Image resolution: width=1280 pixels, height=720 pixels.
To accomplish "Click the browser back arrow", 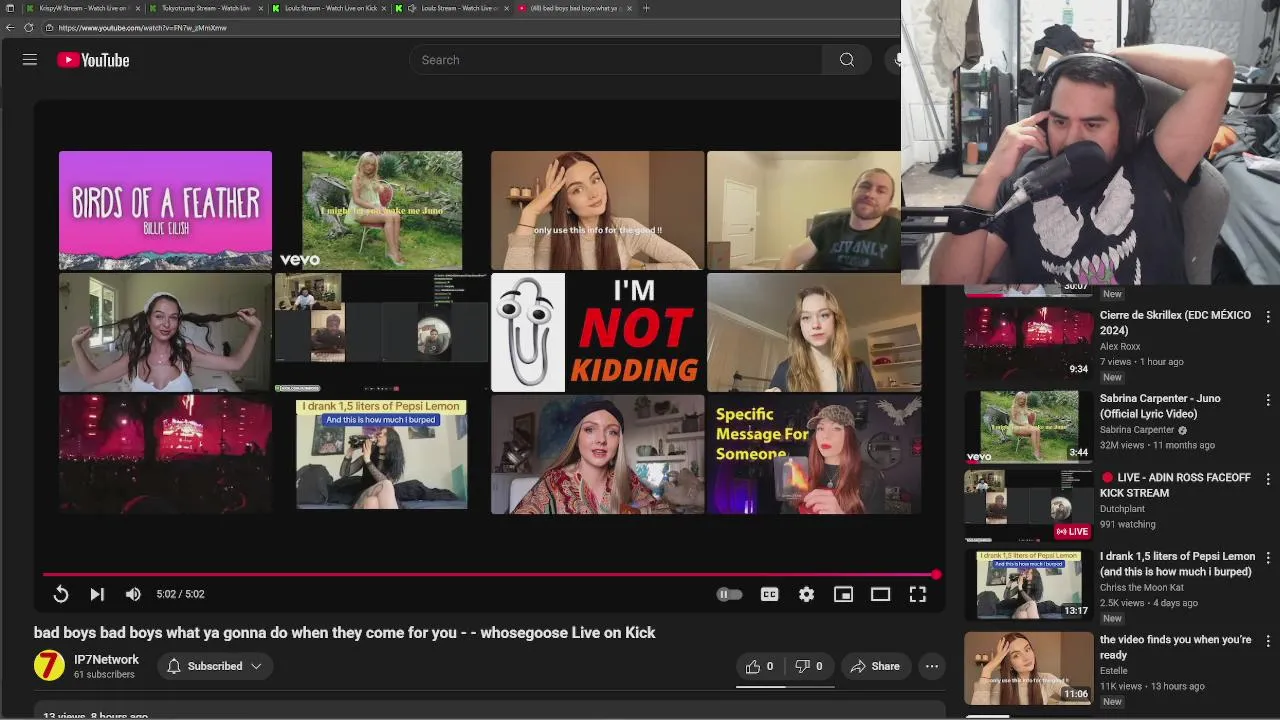I will (10, 28).
